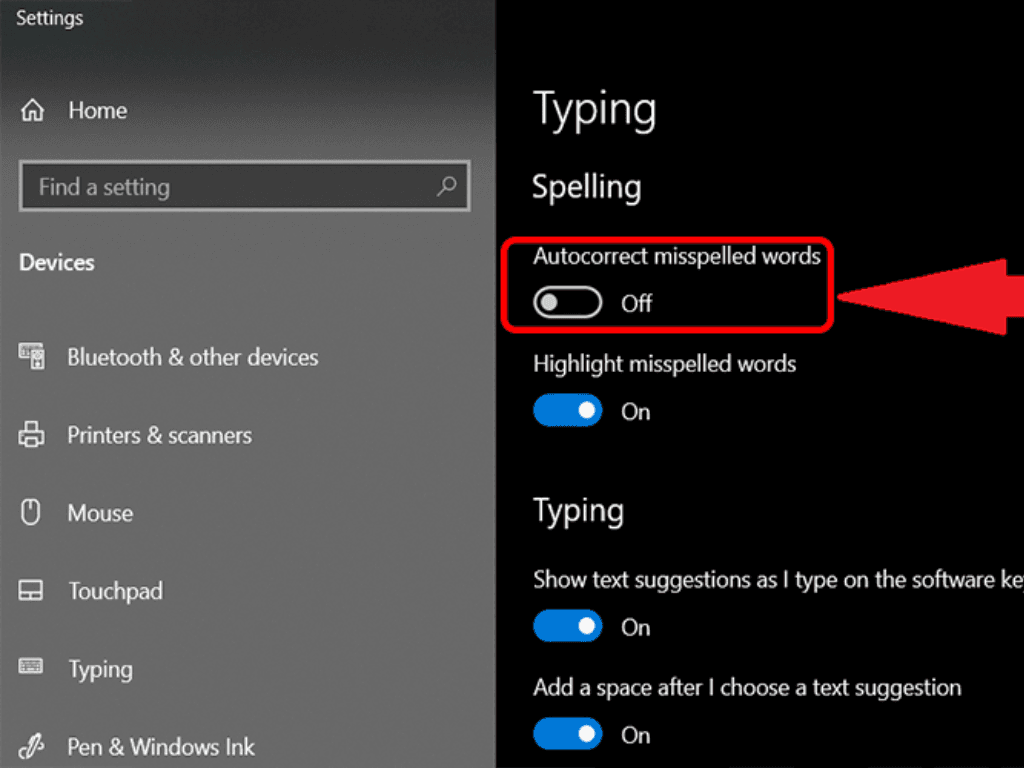Click the Printers & scanners printer icon
This screenshot has height=768, width=1024.
point(32,435)
